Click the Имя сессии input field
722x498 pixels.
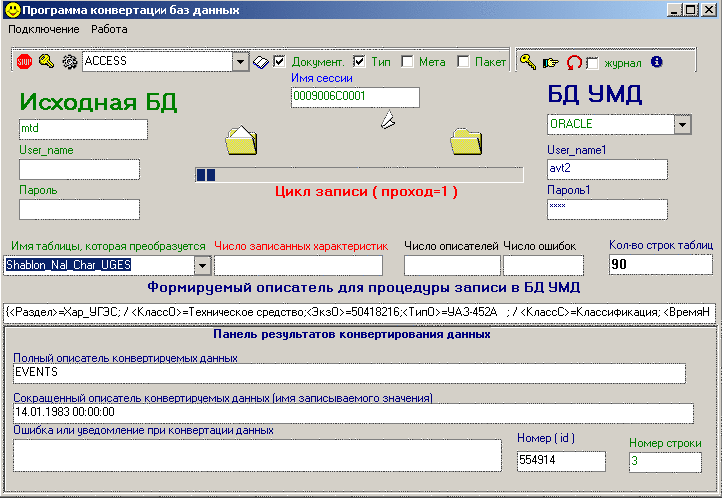point(354,97)
